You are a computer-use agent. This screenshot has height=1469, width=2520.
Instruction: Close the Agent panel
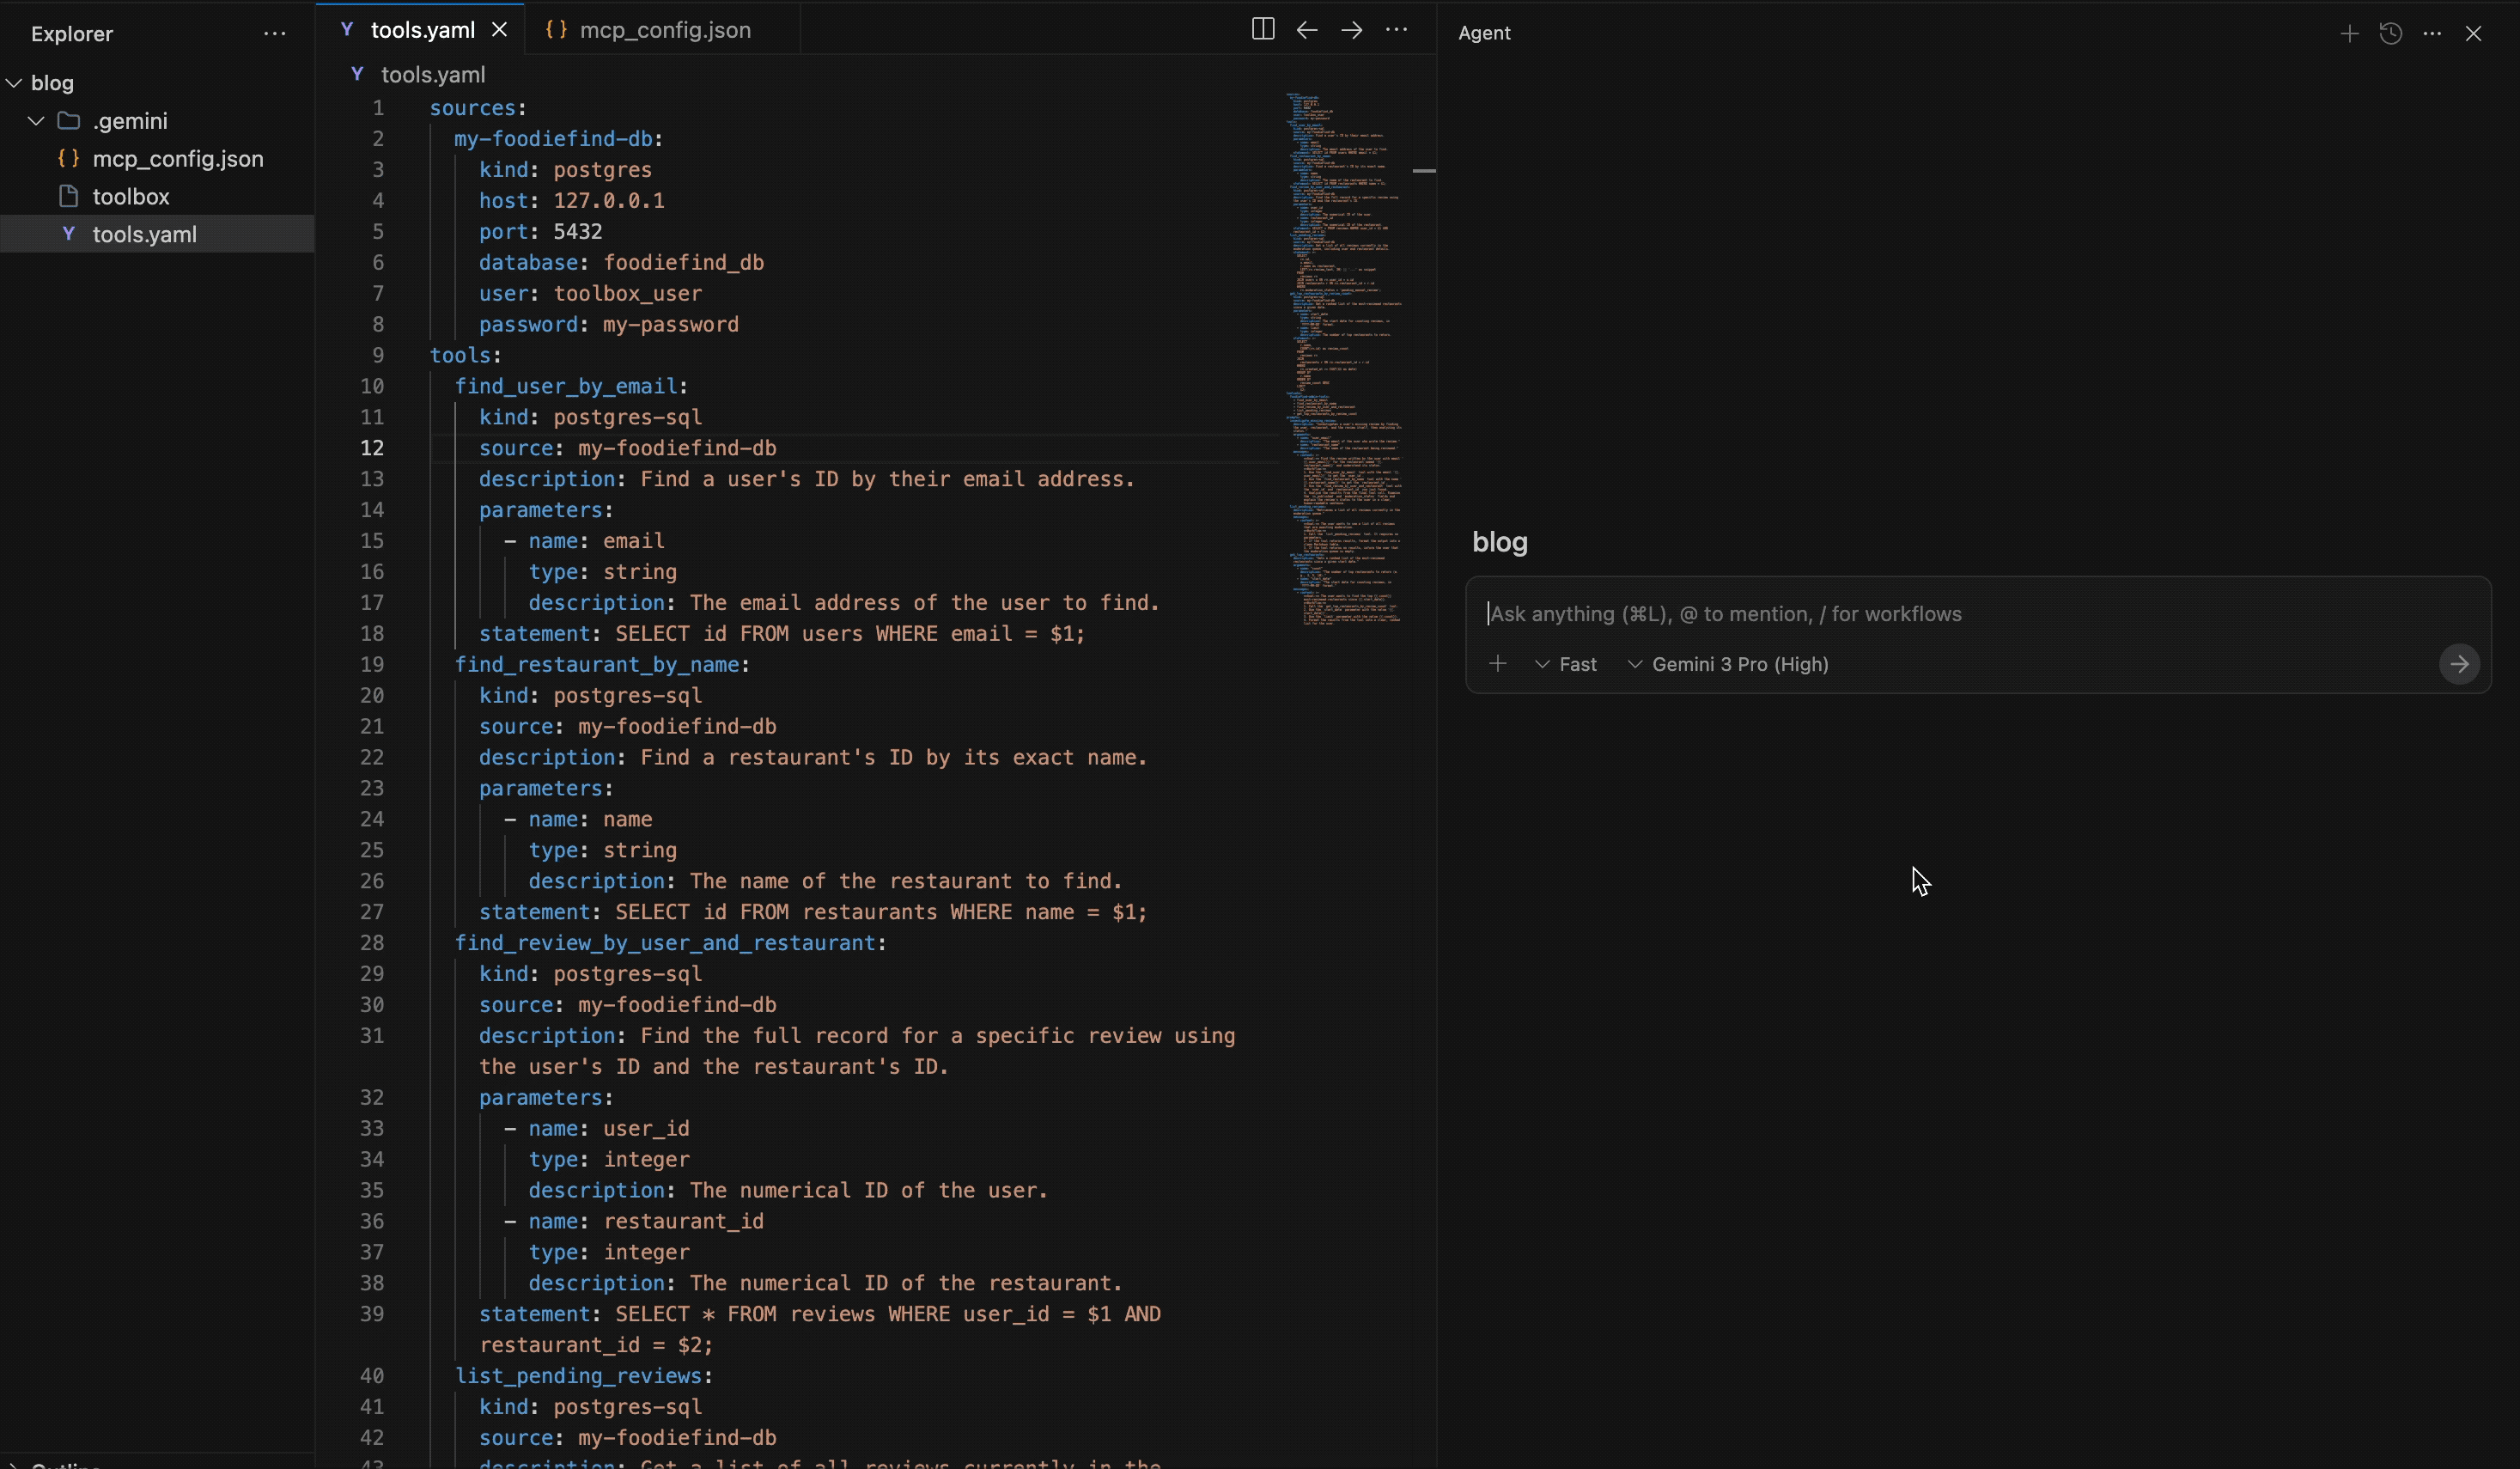(x=2474, y=33)
